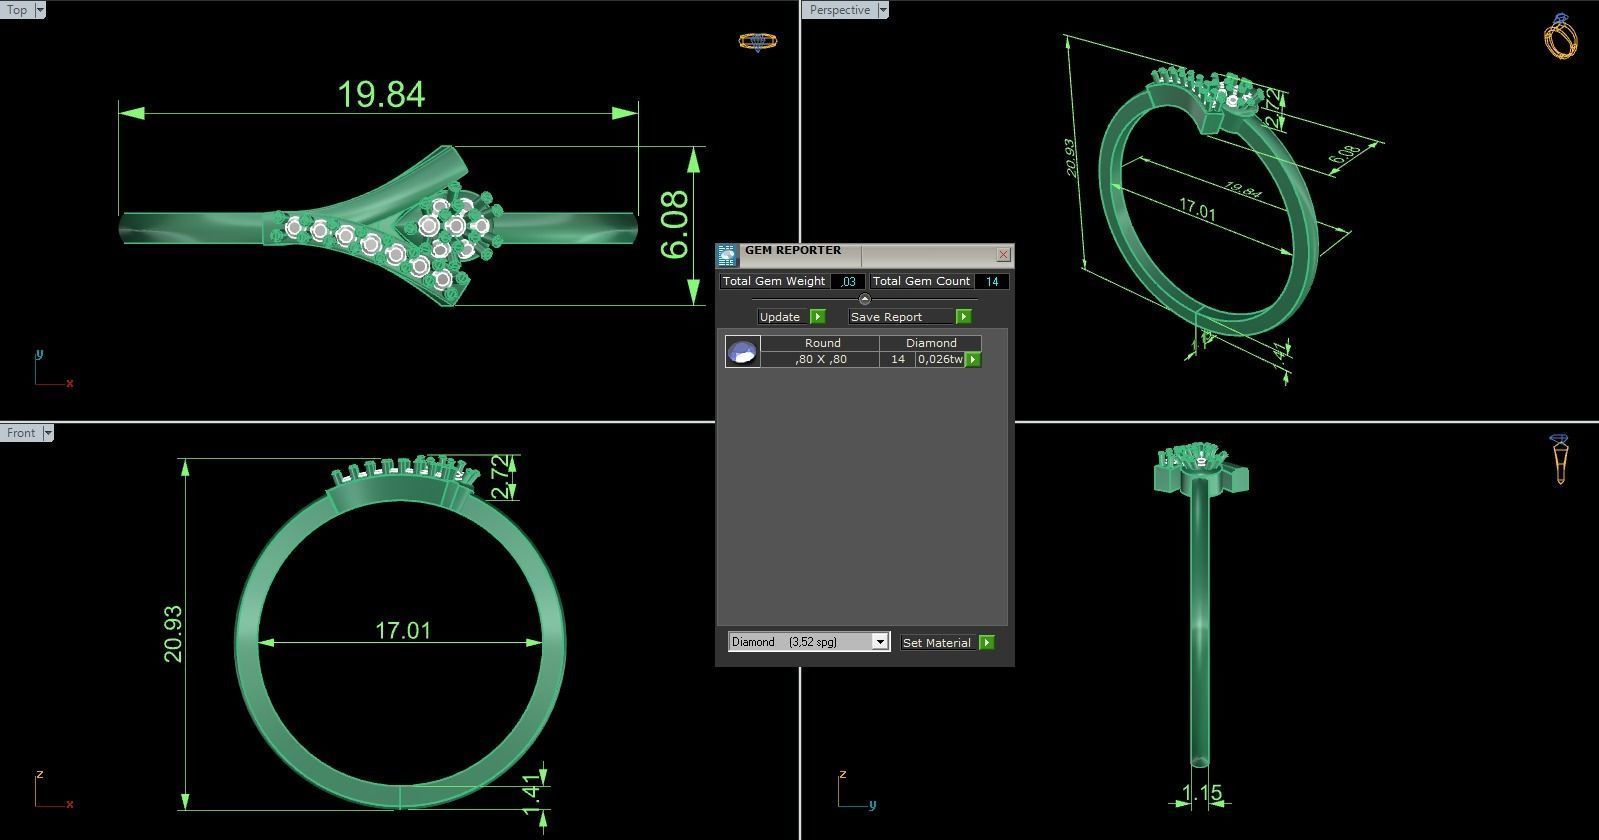Select the Perspective viewport title tab
Image resolution: width=1599 pixels, height=840 pixels.
point(839,10)
